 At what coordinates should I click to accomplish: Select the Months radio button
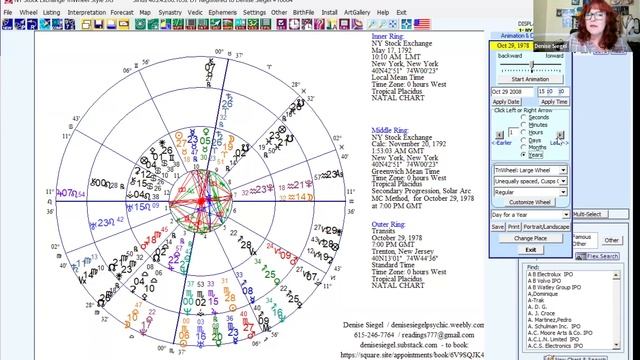click(523, 147)
